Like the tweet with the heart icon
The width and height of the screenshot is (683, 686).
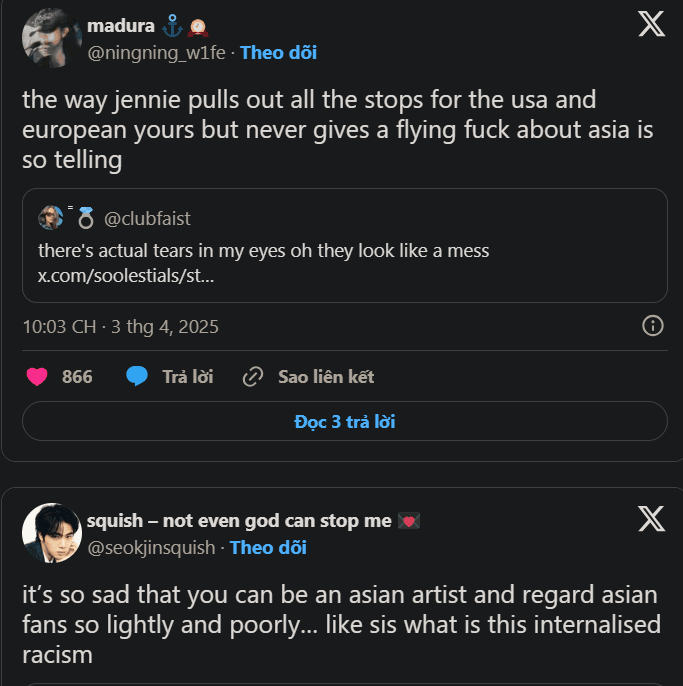pyautogui.click(x=37, y=377)
